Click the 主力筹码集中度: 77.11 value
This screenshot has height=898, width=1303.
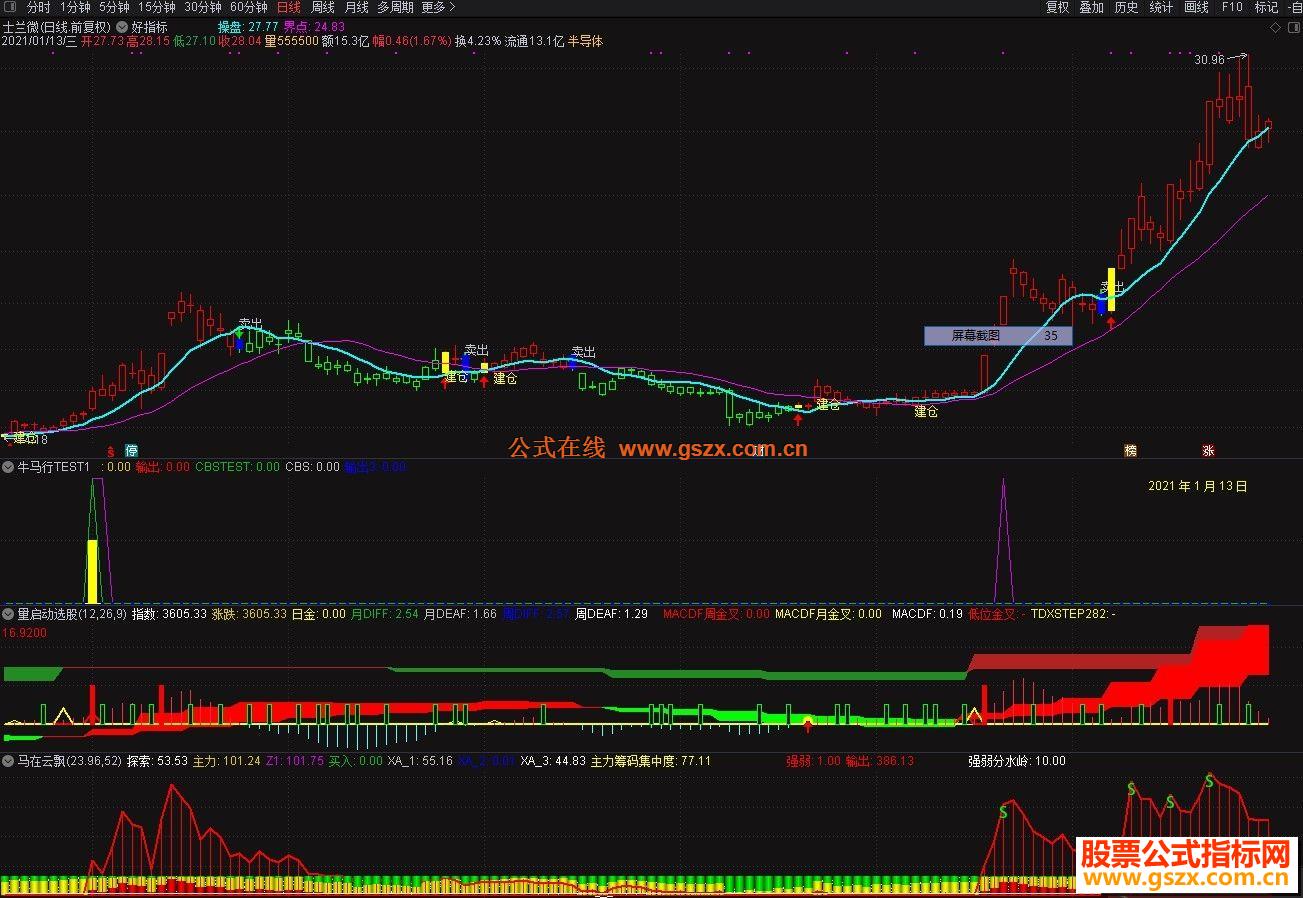651,761
